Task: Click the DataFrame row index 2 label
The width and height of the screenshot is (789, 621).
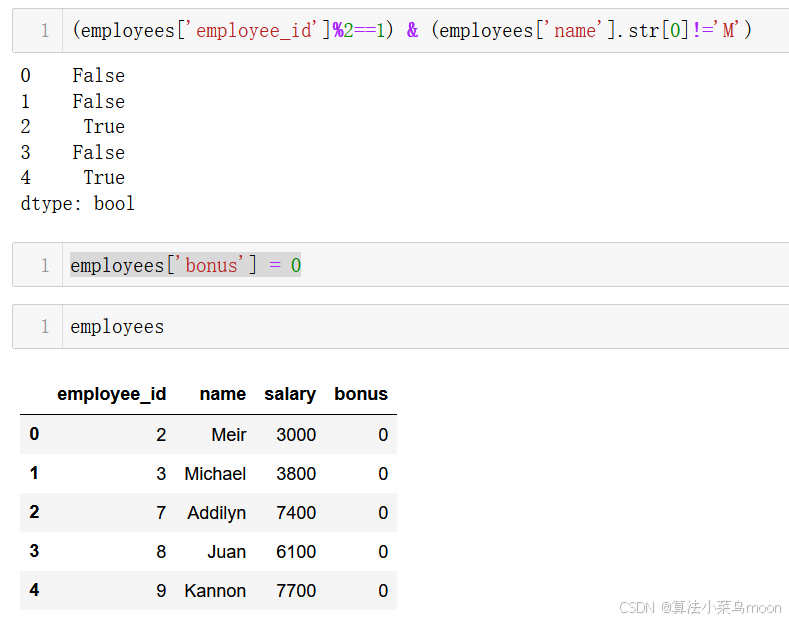Action: [34, 512]
